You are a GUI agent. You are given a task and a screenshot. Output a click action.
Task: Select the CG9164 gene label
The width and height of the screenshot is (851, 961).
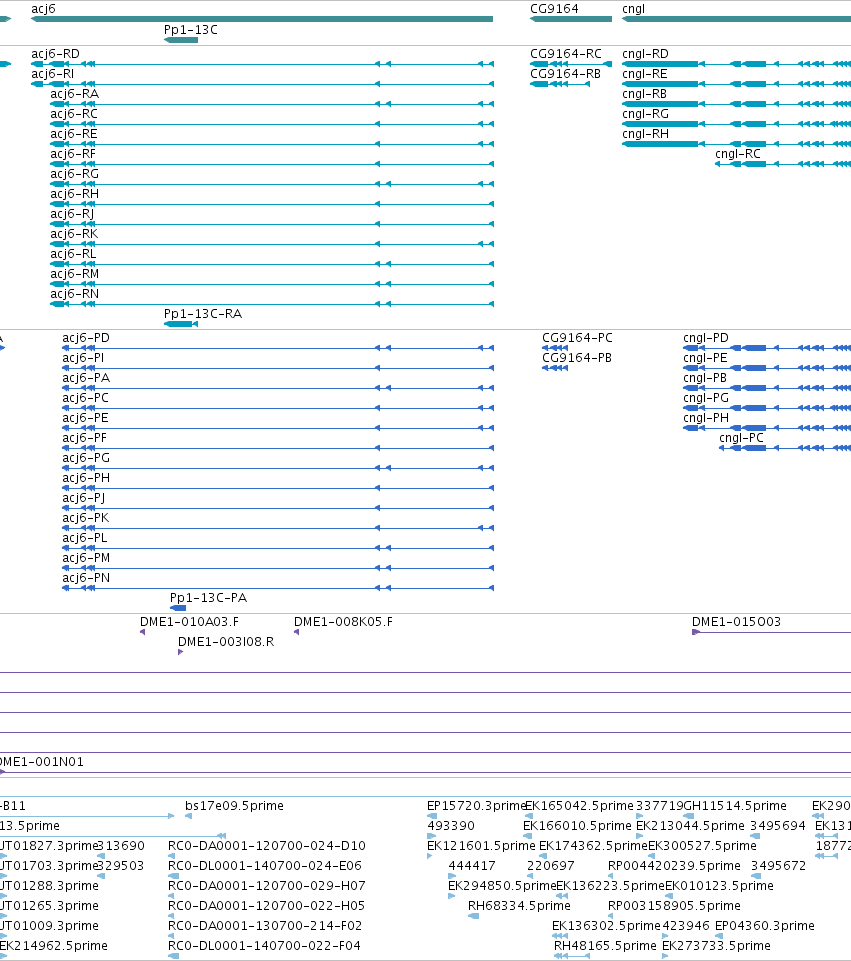pyautogui.click(x=554, y=9)
